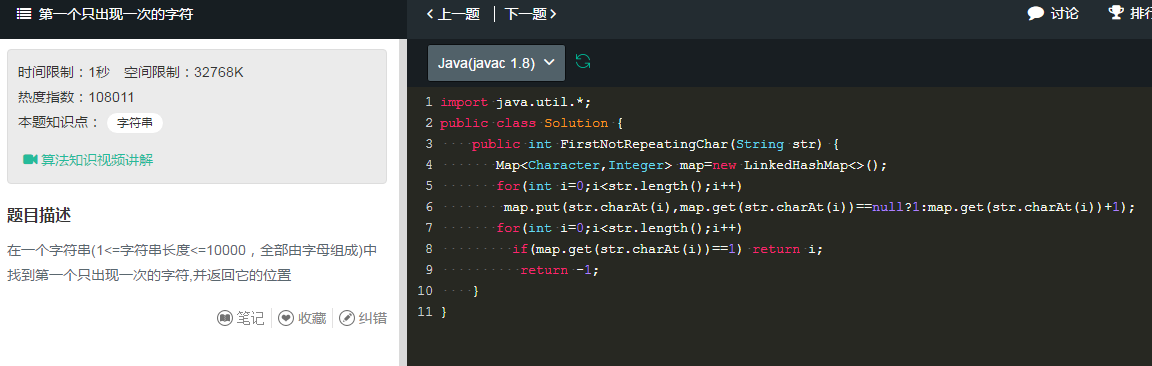The width and height of the screenshot is (1152, 366).
Task: Add problem to 收藏 favorites
Action: (x=302, y=318)
